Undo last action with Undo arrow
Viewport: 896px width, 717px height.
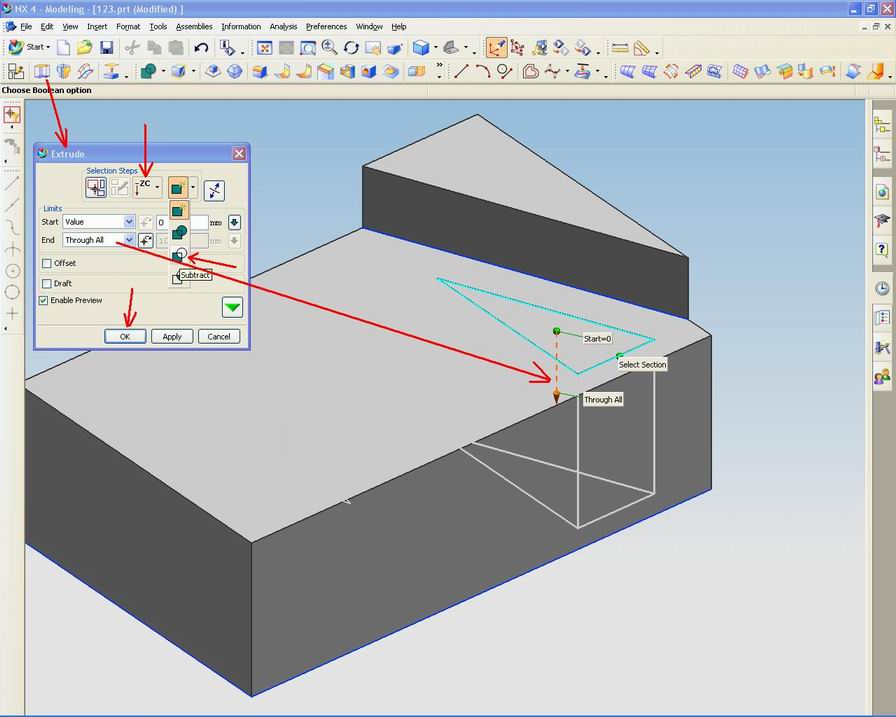(x=201, y=47)
